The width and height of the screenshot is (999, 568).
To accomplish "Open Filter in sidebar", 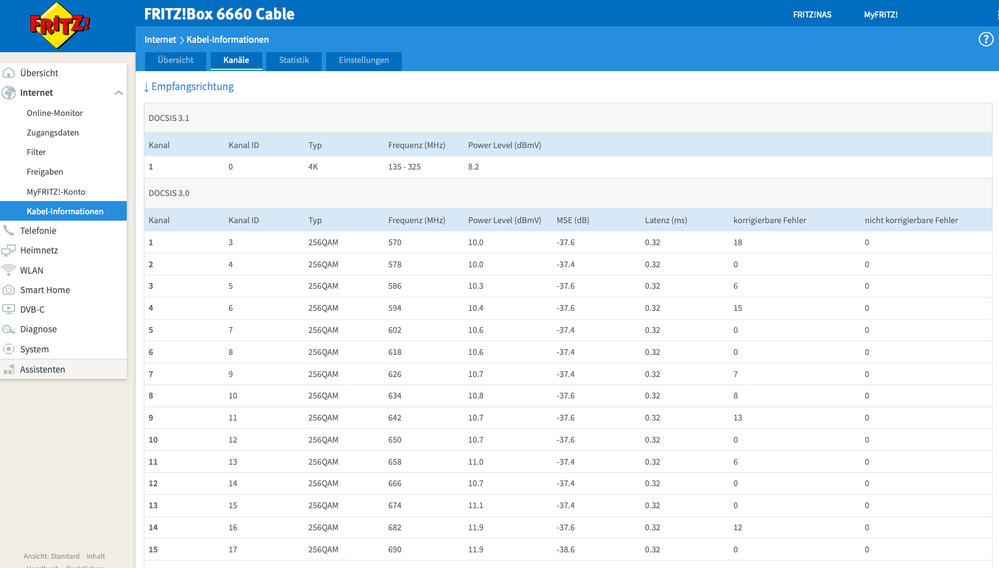I will (x=36, y=152).
